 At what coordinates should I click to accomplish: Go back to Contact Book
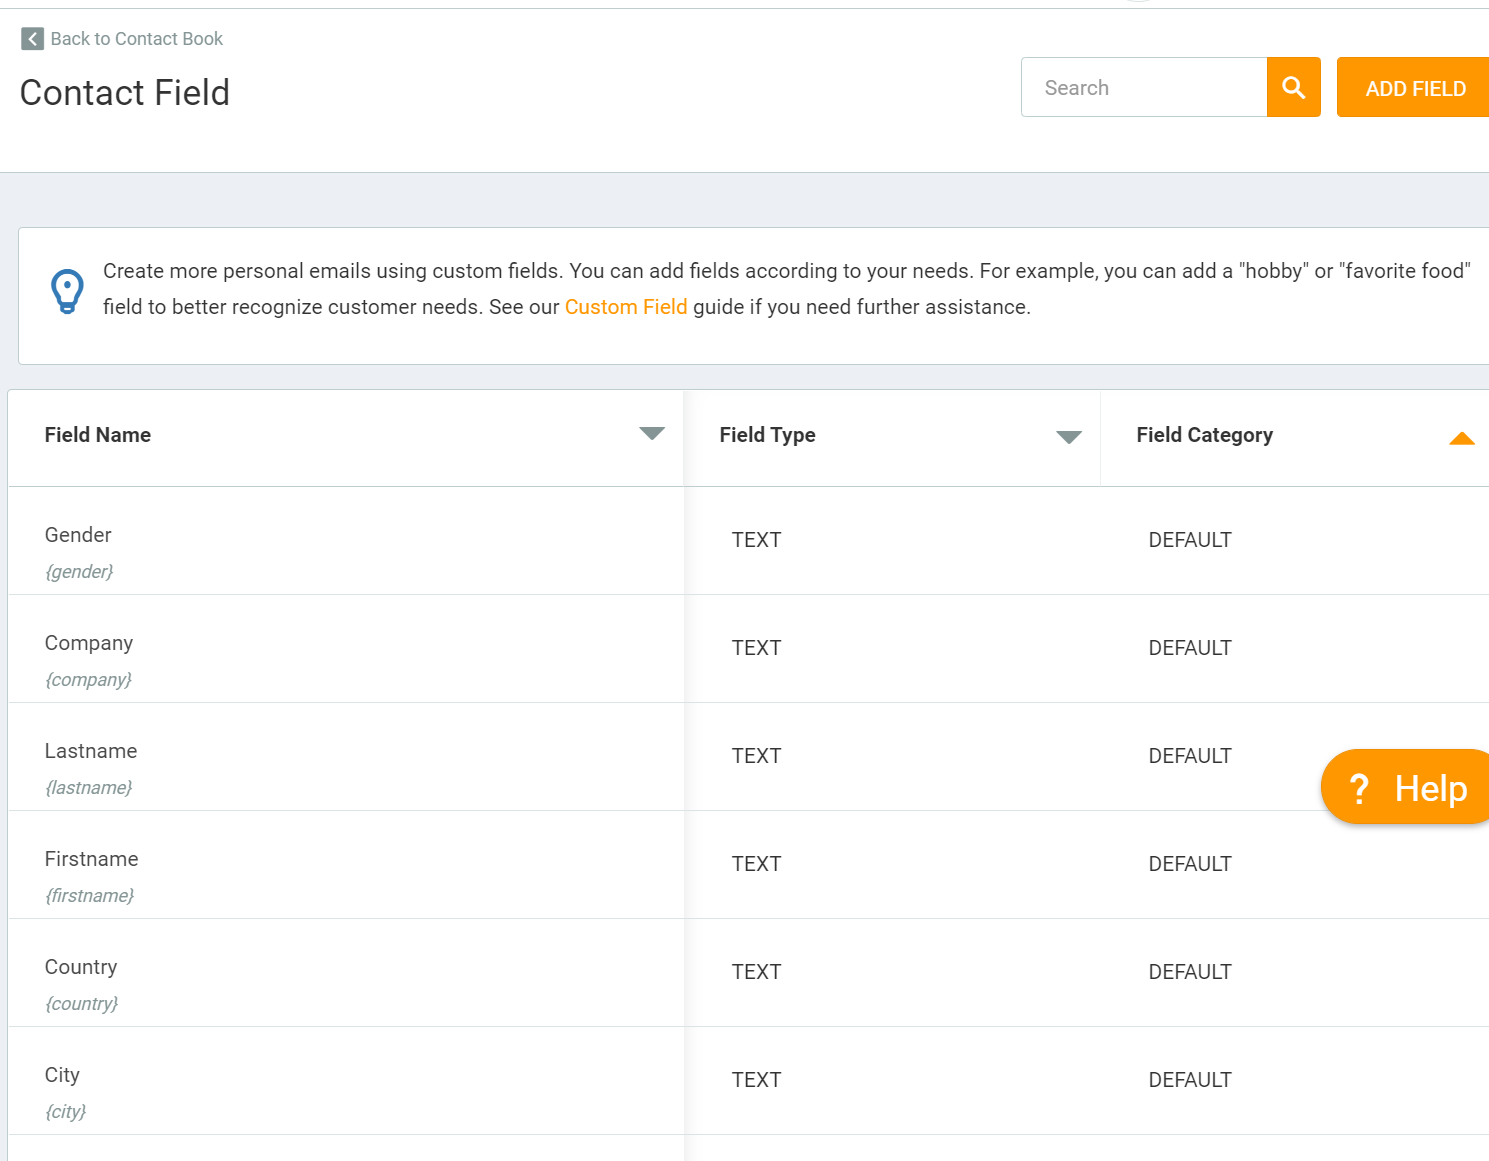click(136, 39)
